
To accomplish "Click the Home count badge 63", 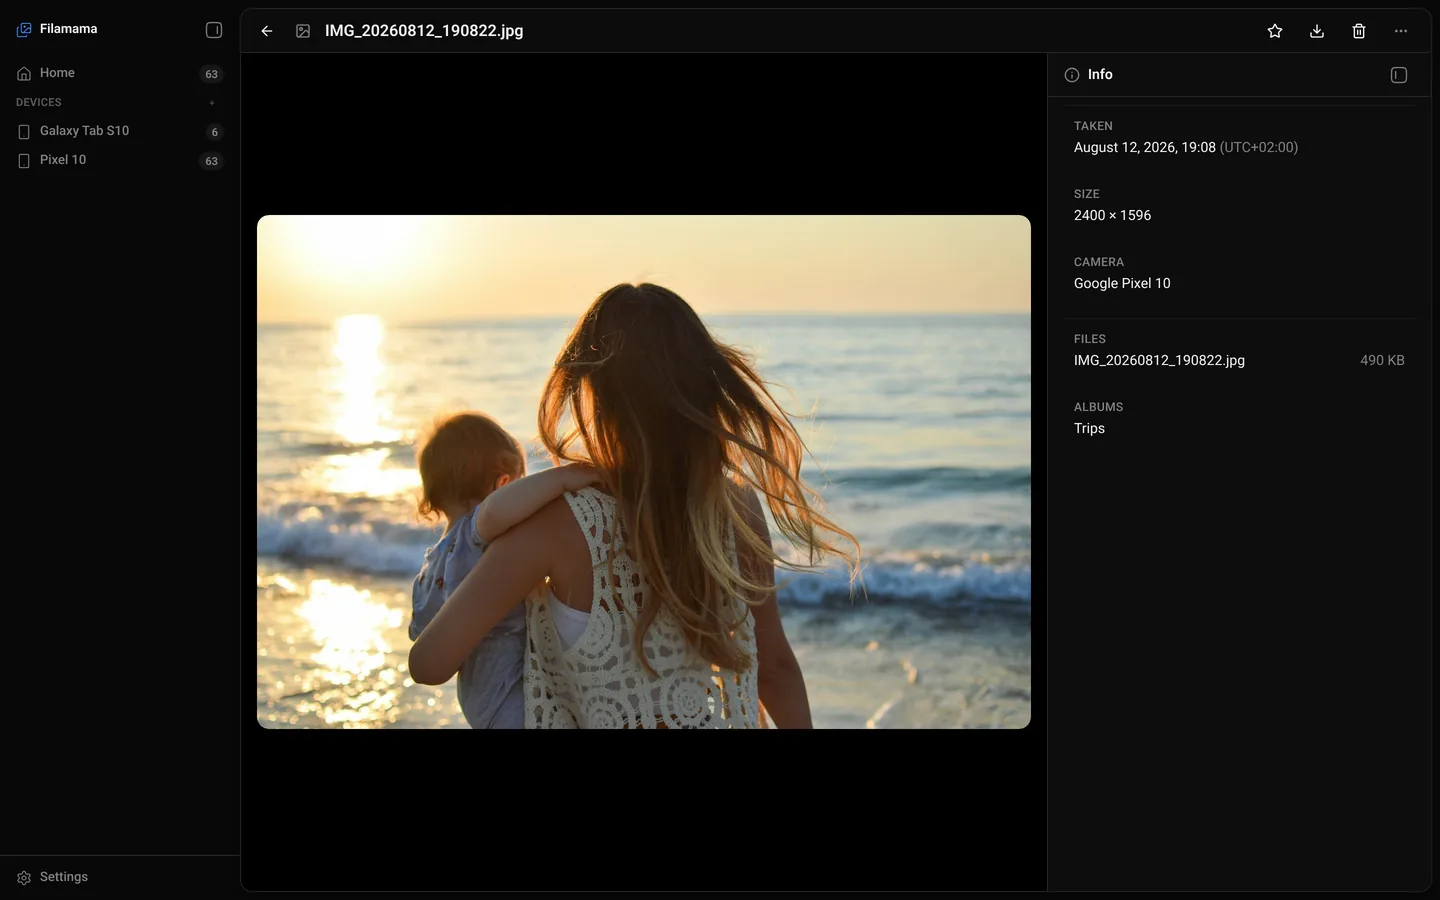I will [211, 74].
